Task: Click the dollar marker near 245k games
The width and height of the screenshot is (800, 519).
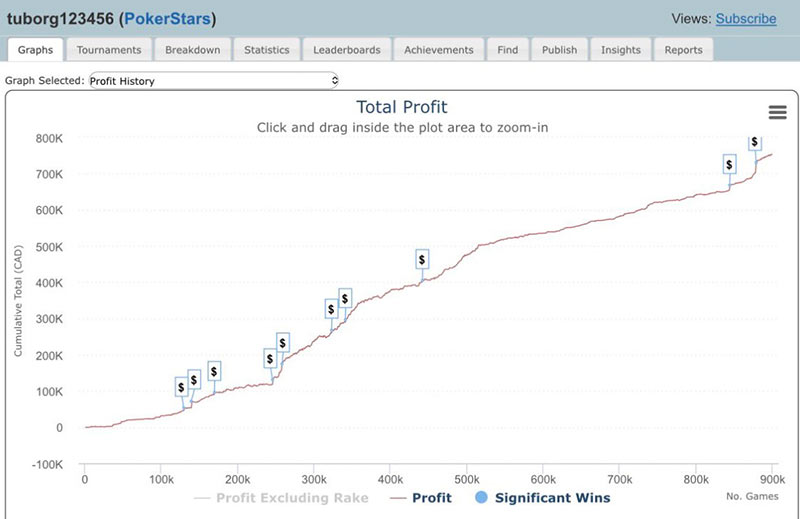Action: [x=269, y=359]
